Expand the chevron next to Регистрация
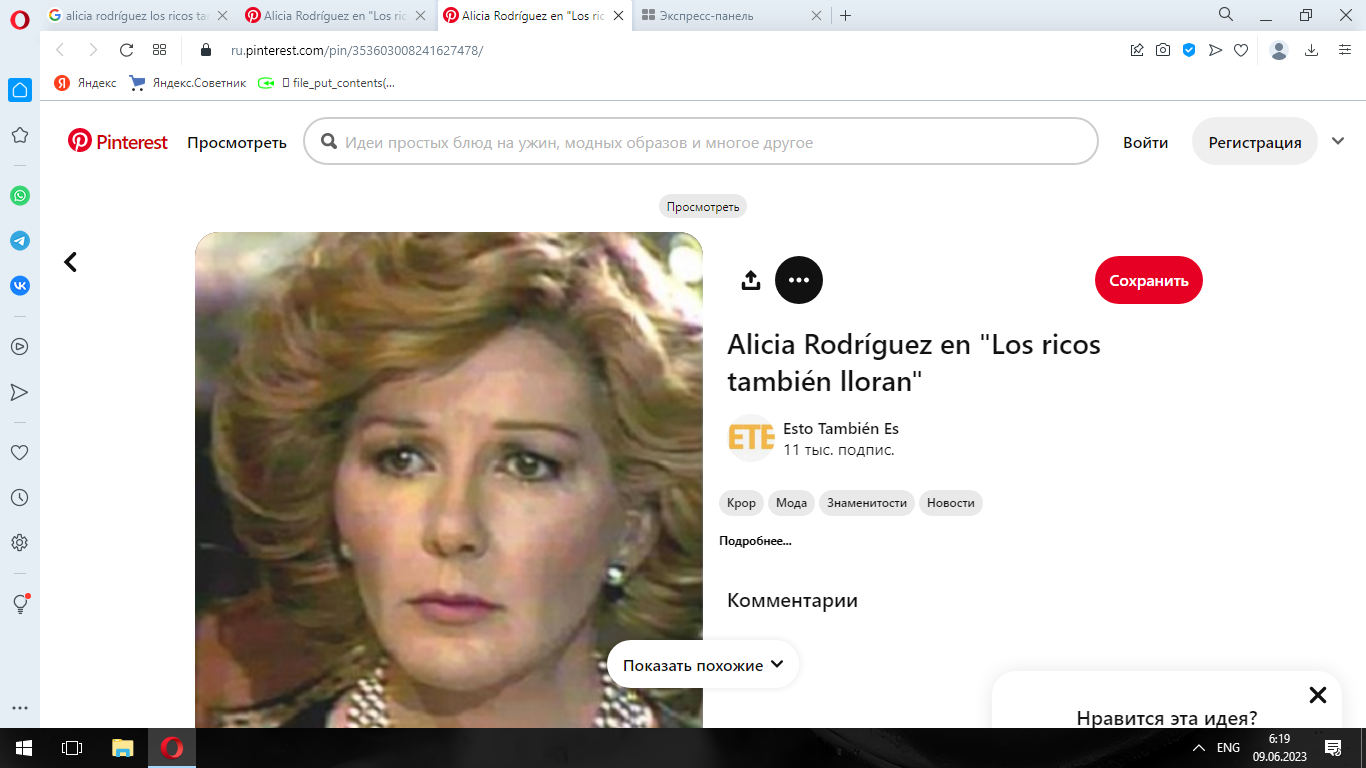The height and width of the screenshot is (768, 1366). [x=1338, y=141]
